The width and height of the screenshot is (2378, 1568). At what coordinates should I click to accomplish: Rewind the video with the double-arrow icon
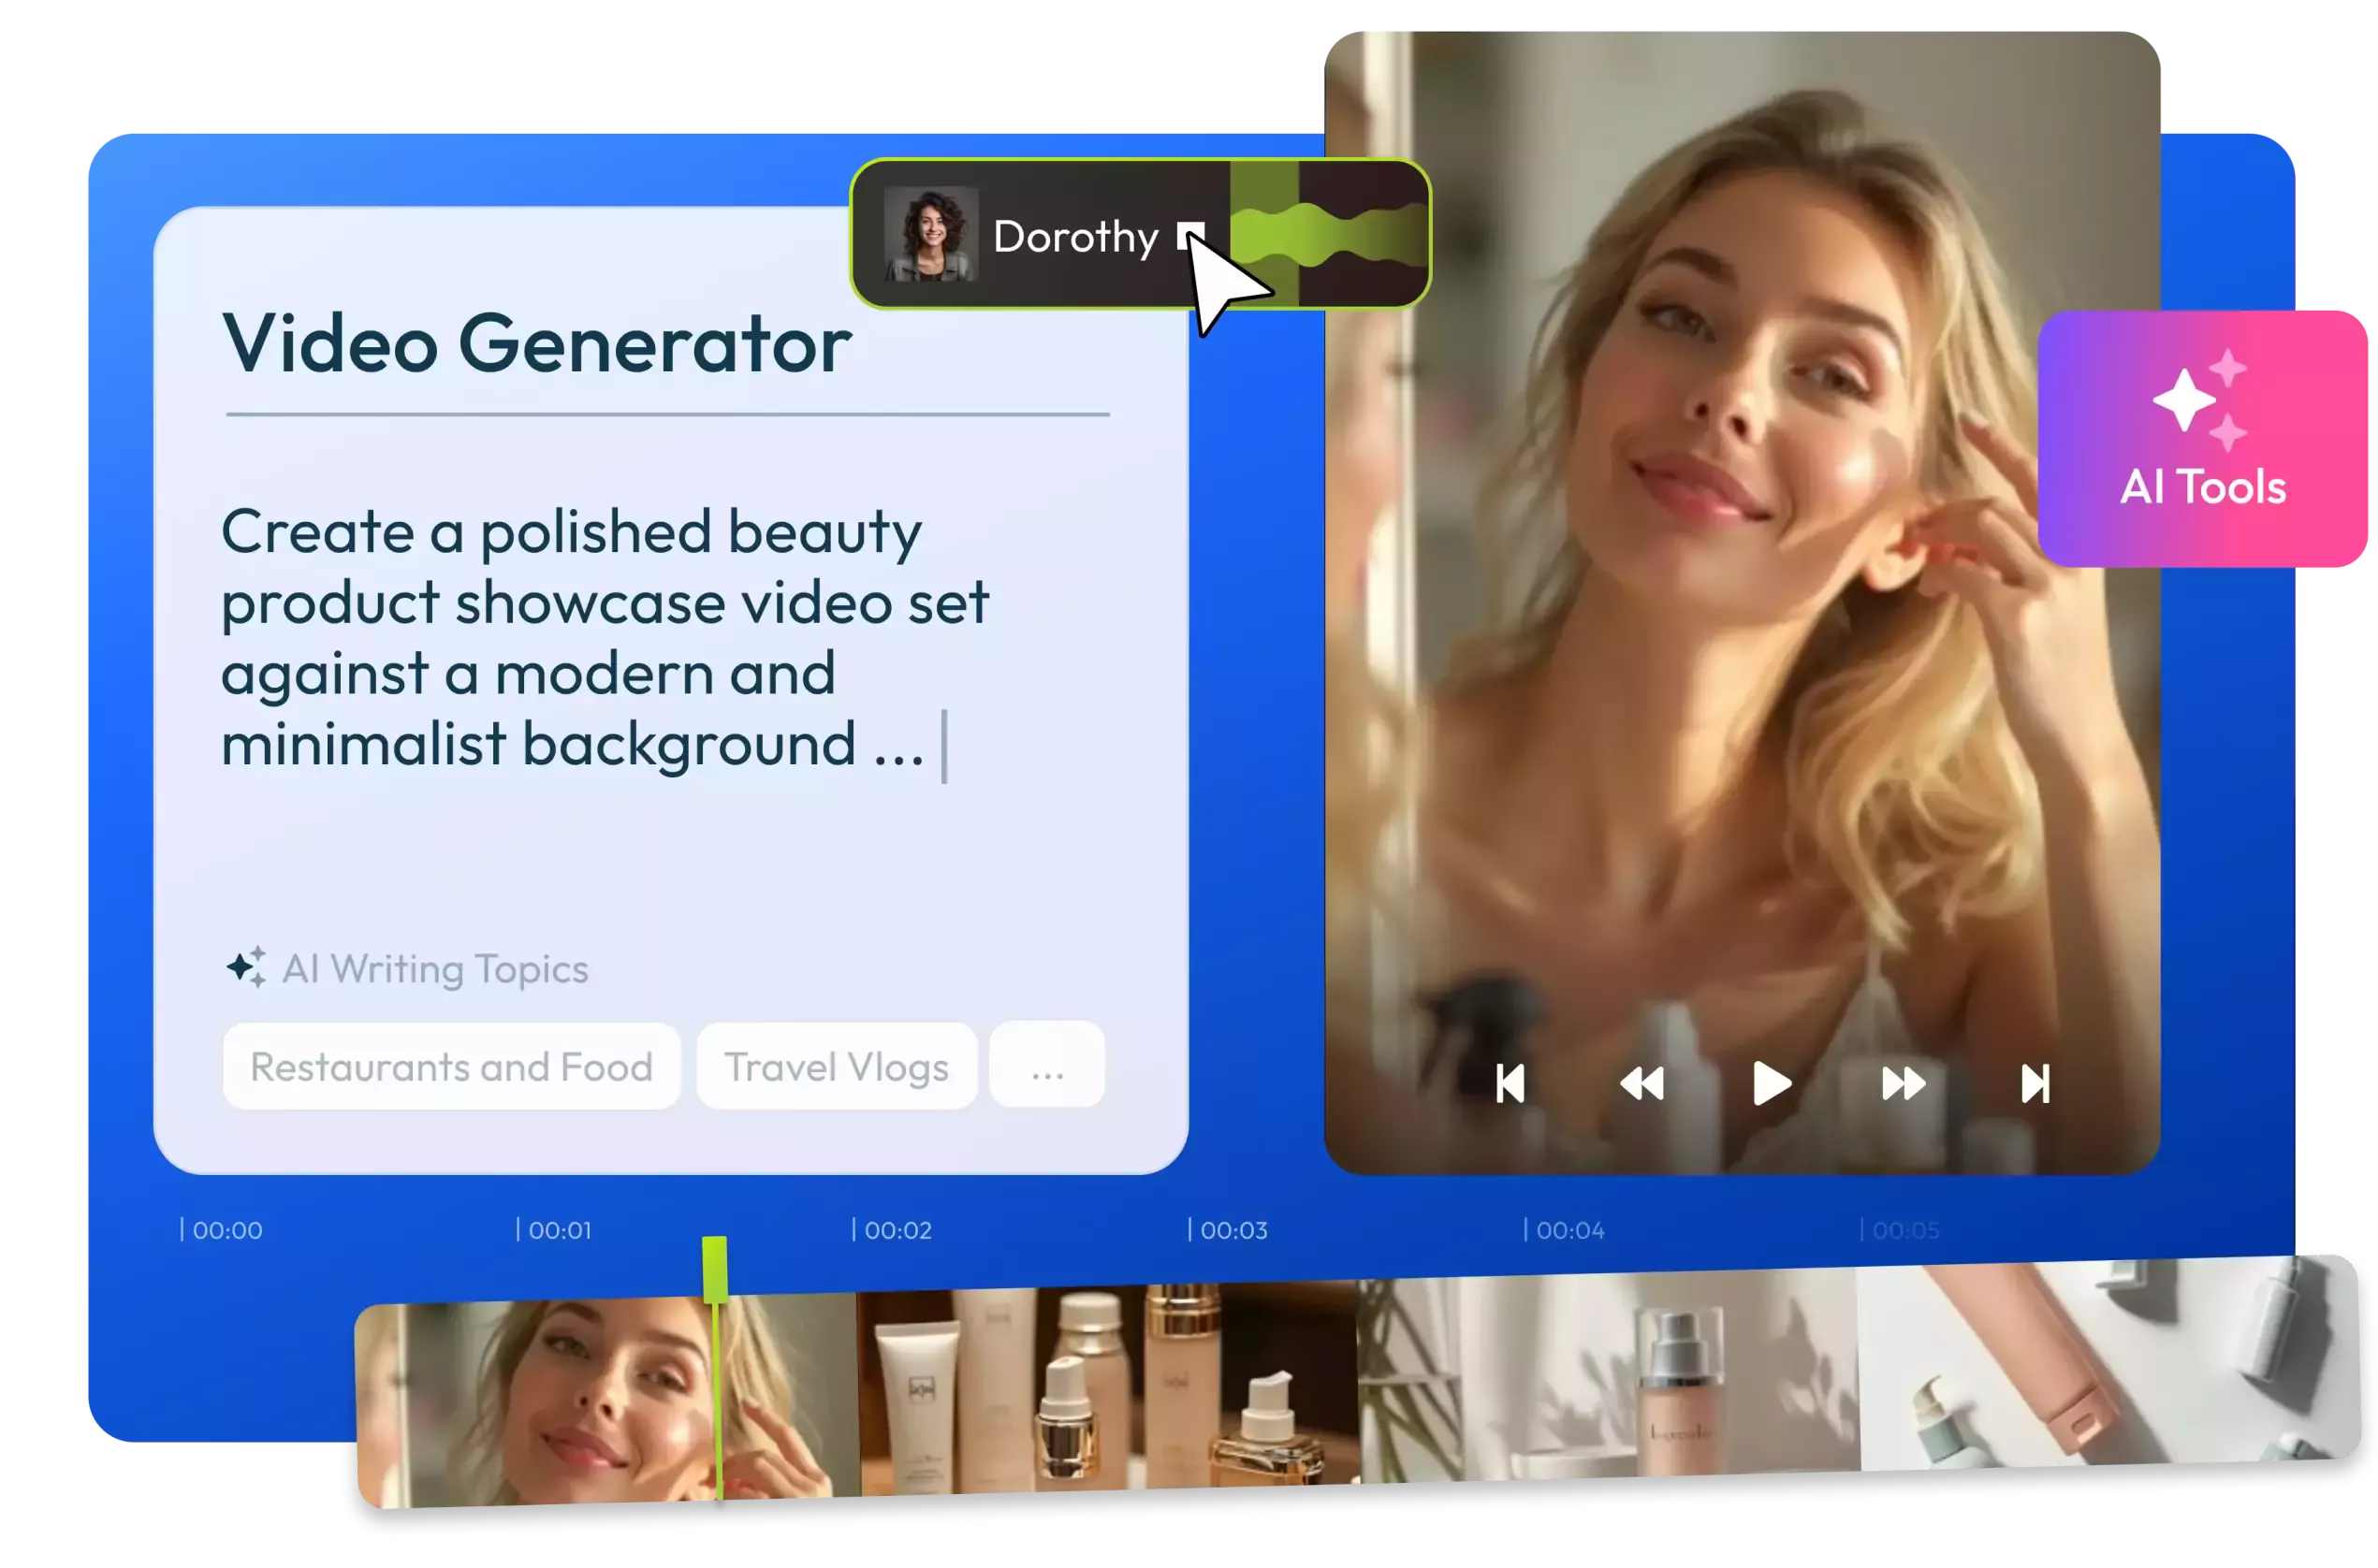click(1641, 1084)
